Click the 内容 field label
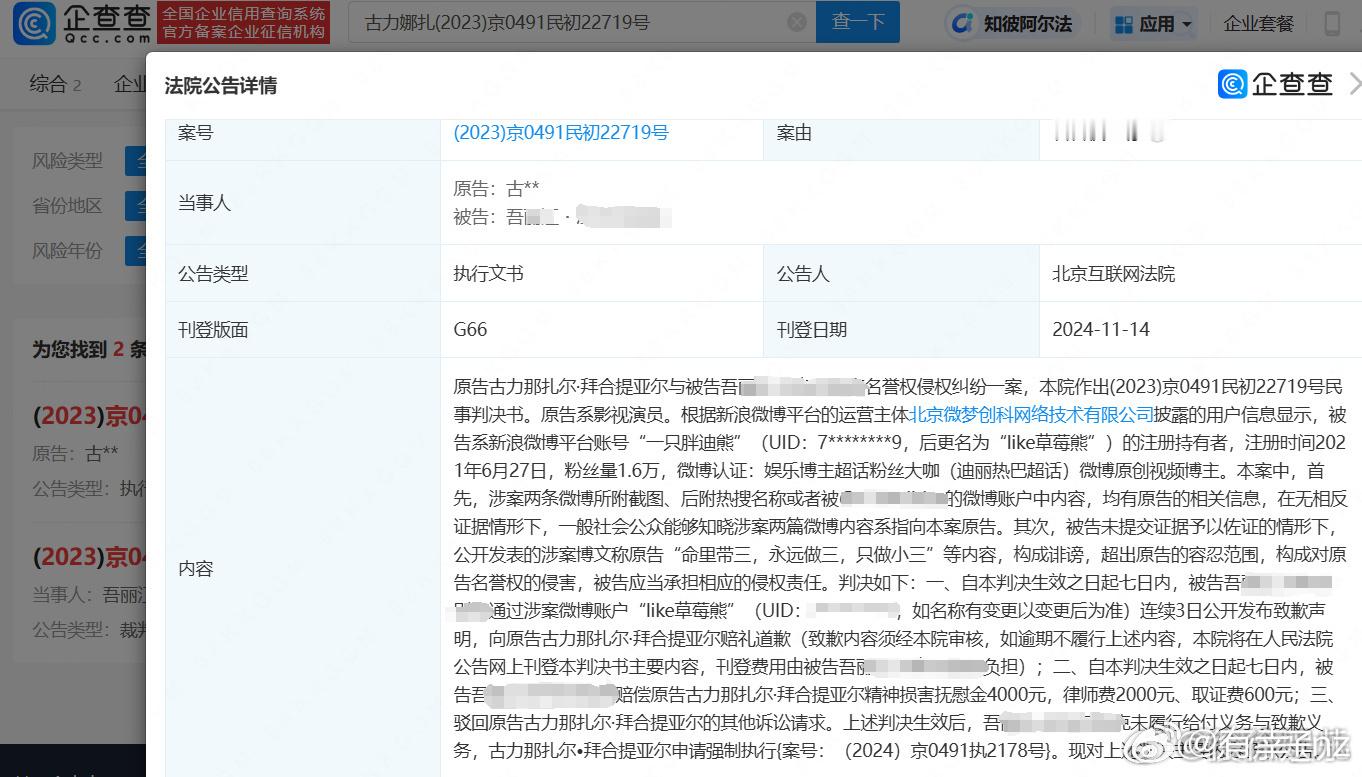The image size is (1362, 777). [195, 568]
